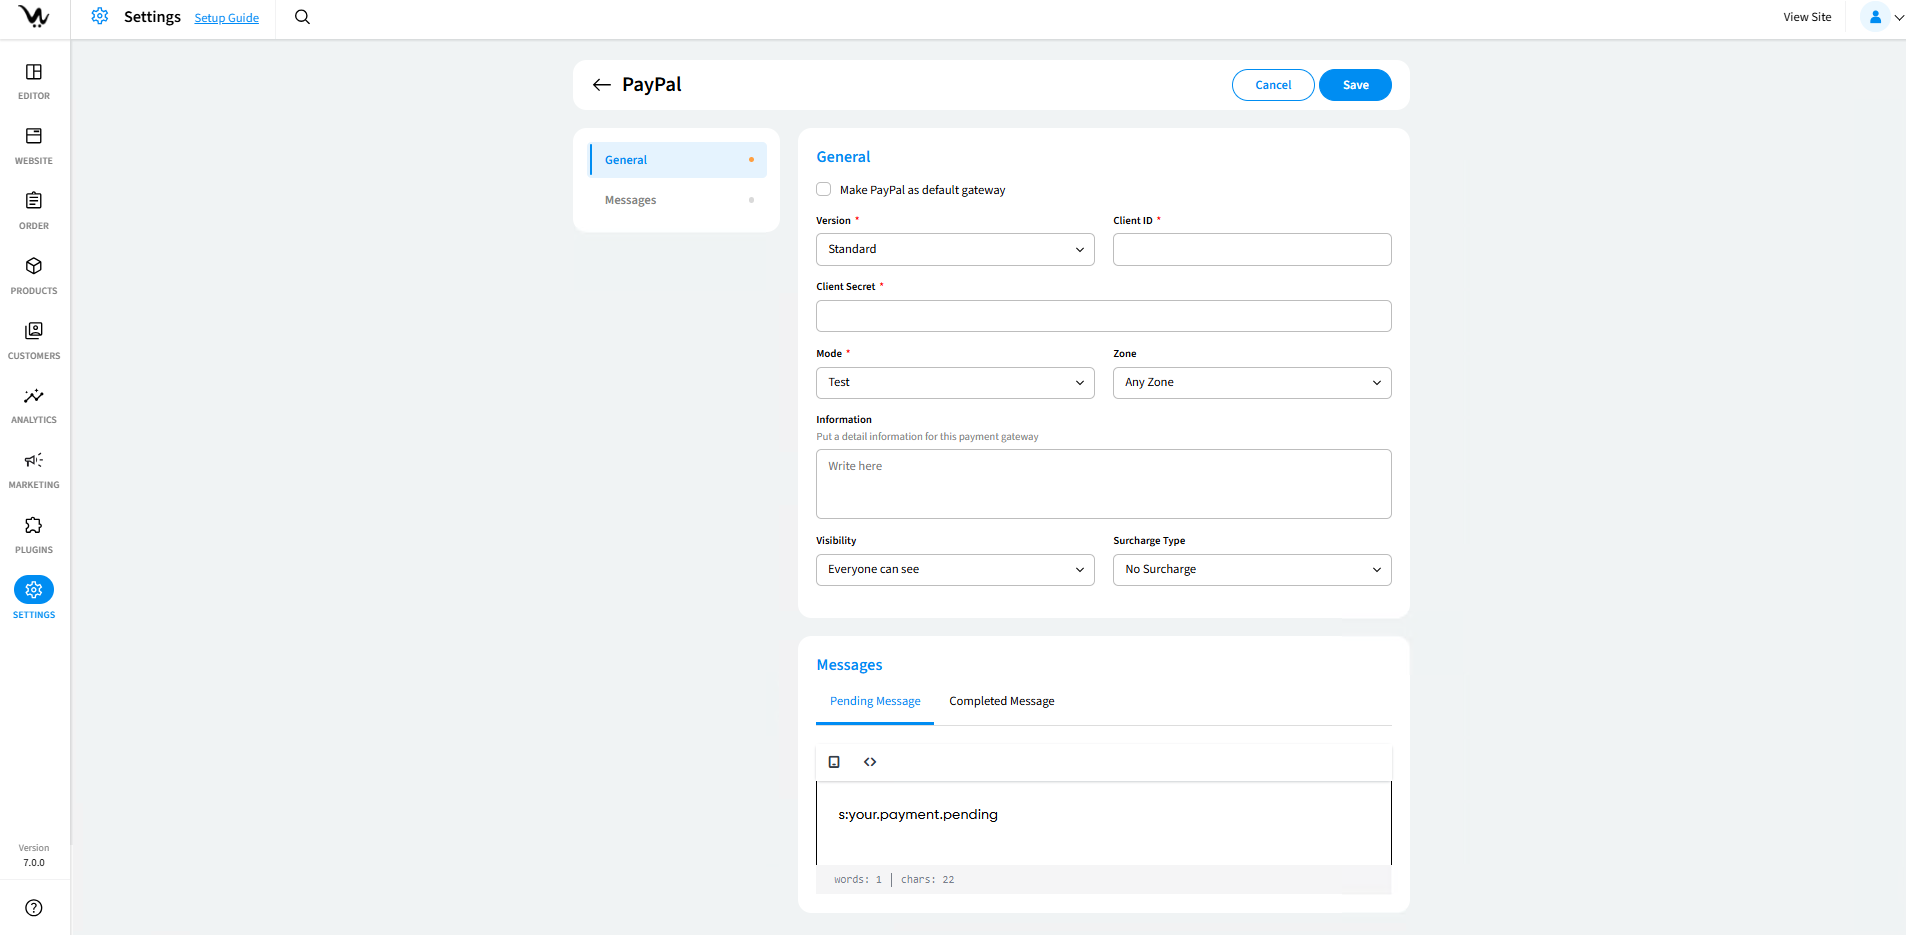Screen dimensions: 1906x935
Task: Open the Editor section in sidebar
Action: 33,80
